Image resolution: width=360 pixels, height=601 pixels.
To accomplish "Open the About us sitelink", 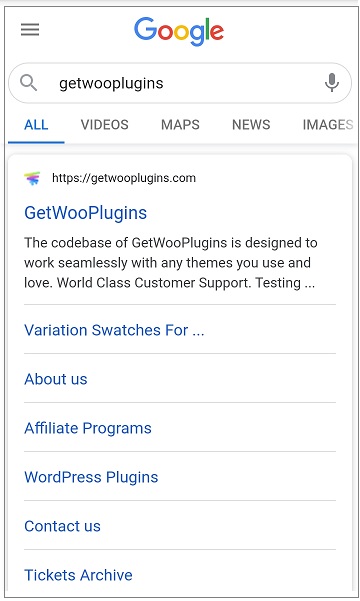I will coord(56,379).
